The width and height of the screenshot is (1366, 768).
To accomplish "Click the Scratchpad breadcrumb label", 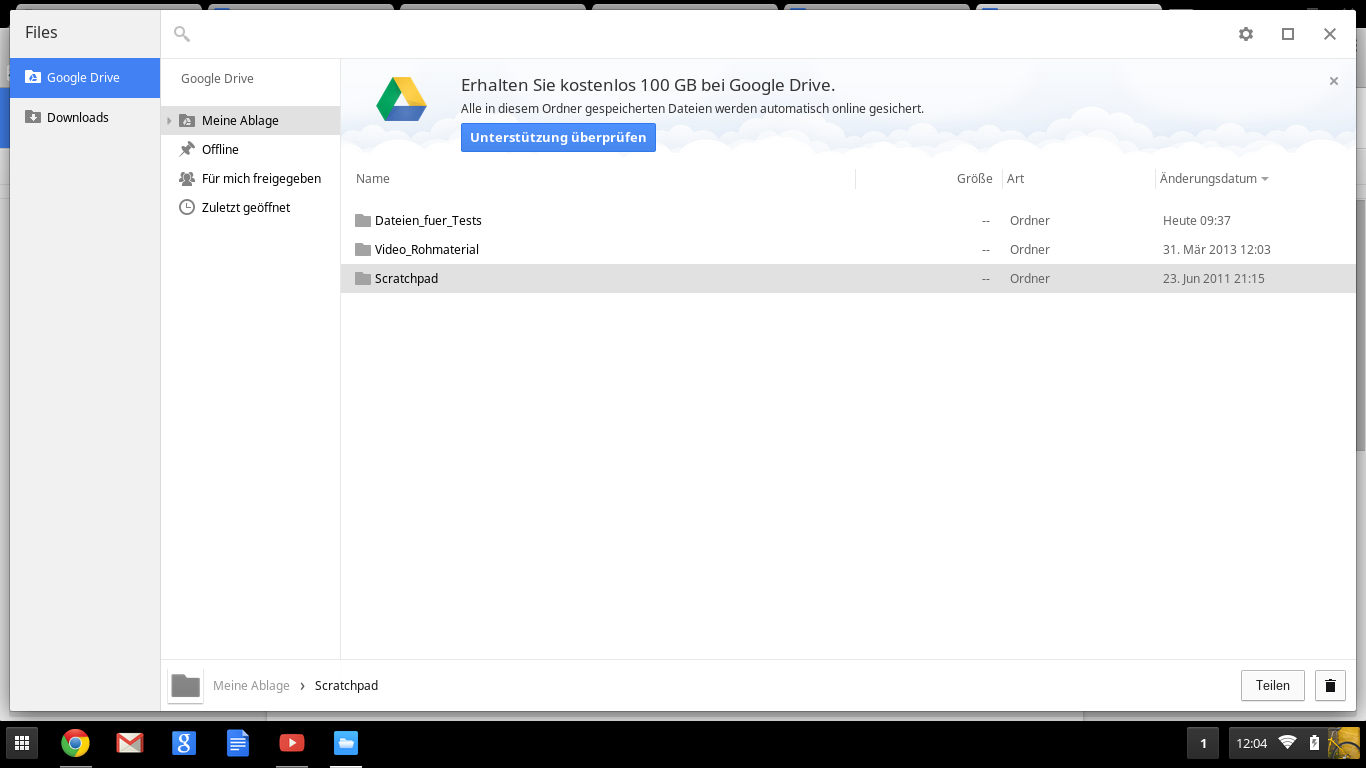I will click(346, 685).
